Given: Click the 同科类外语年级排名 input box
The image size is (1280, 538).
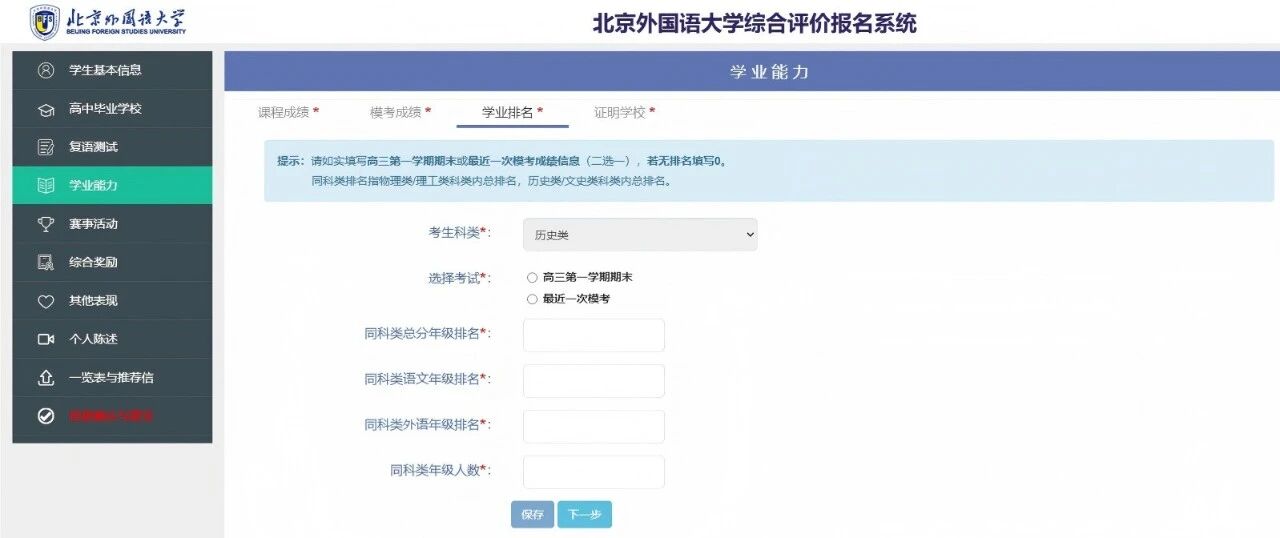Looking at the screenshot, I should pyautogui.click(x=593, y=426).
